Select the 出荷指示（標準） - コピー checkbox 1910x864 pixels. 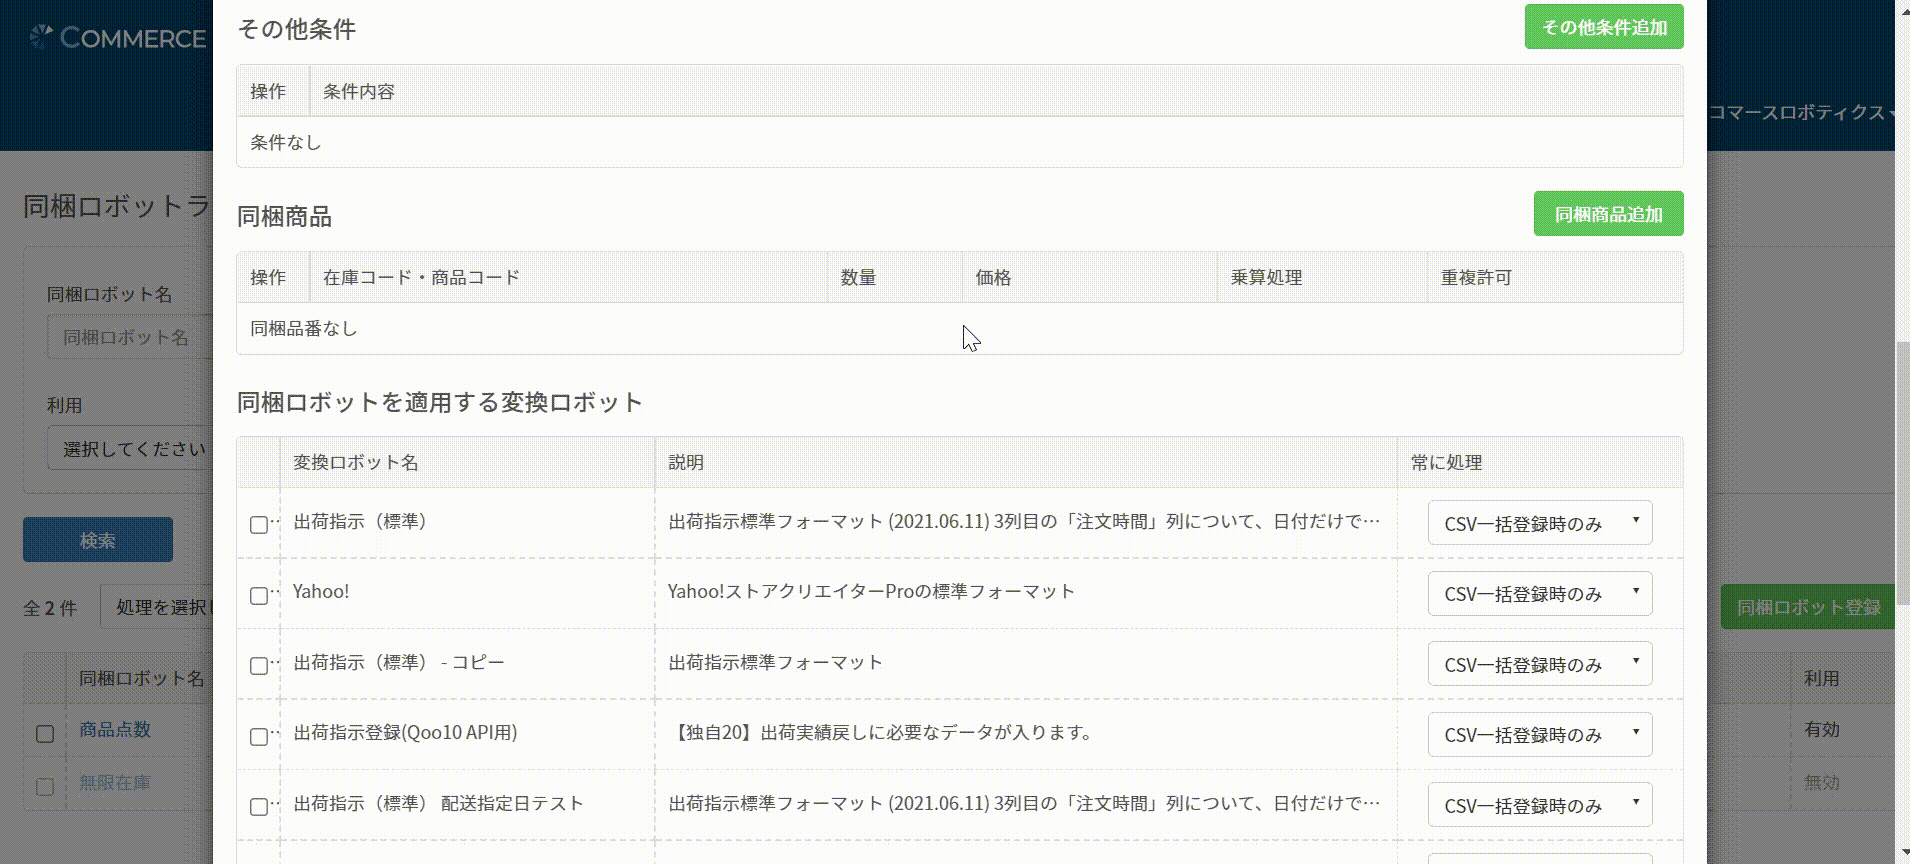tap(259, 666)
